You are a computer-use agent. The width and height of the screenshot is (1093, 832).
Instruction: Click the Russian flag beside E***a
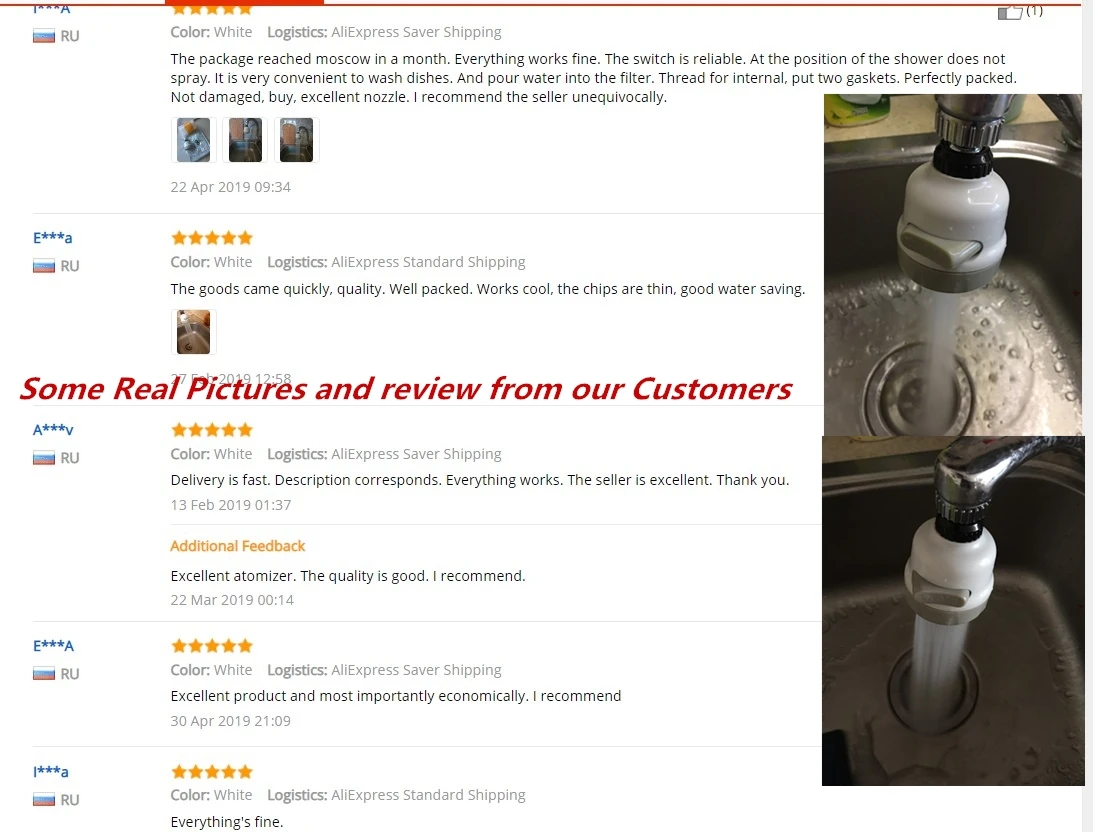pos(44,266)
